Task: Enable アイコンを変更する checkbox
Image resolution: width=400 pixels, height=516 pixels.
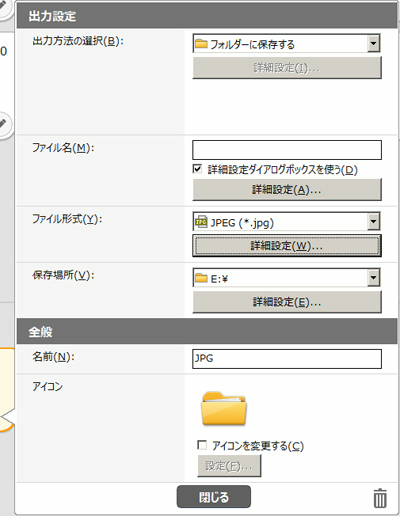Action: [202, 445]
